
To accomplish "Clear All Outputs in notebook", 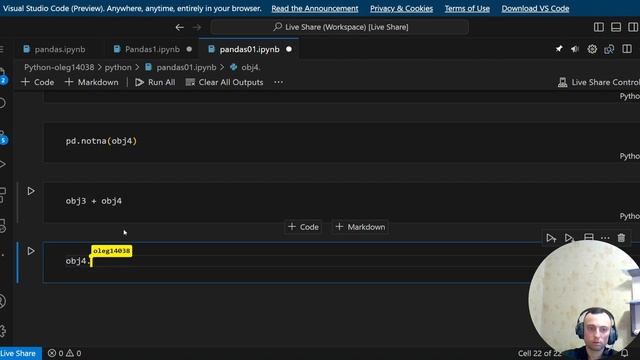I will [224, 82].
